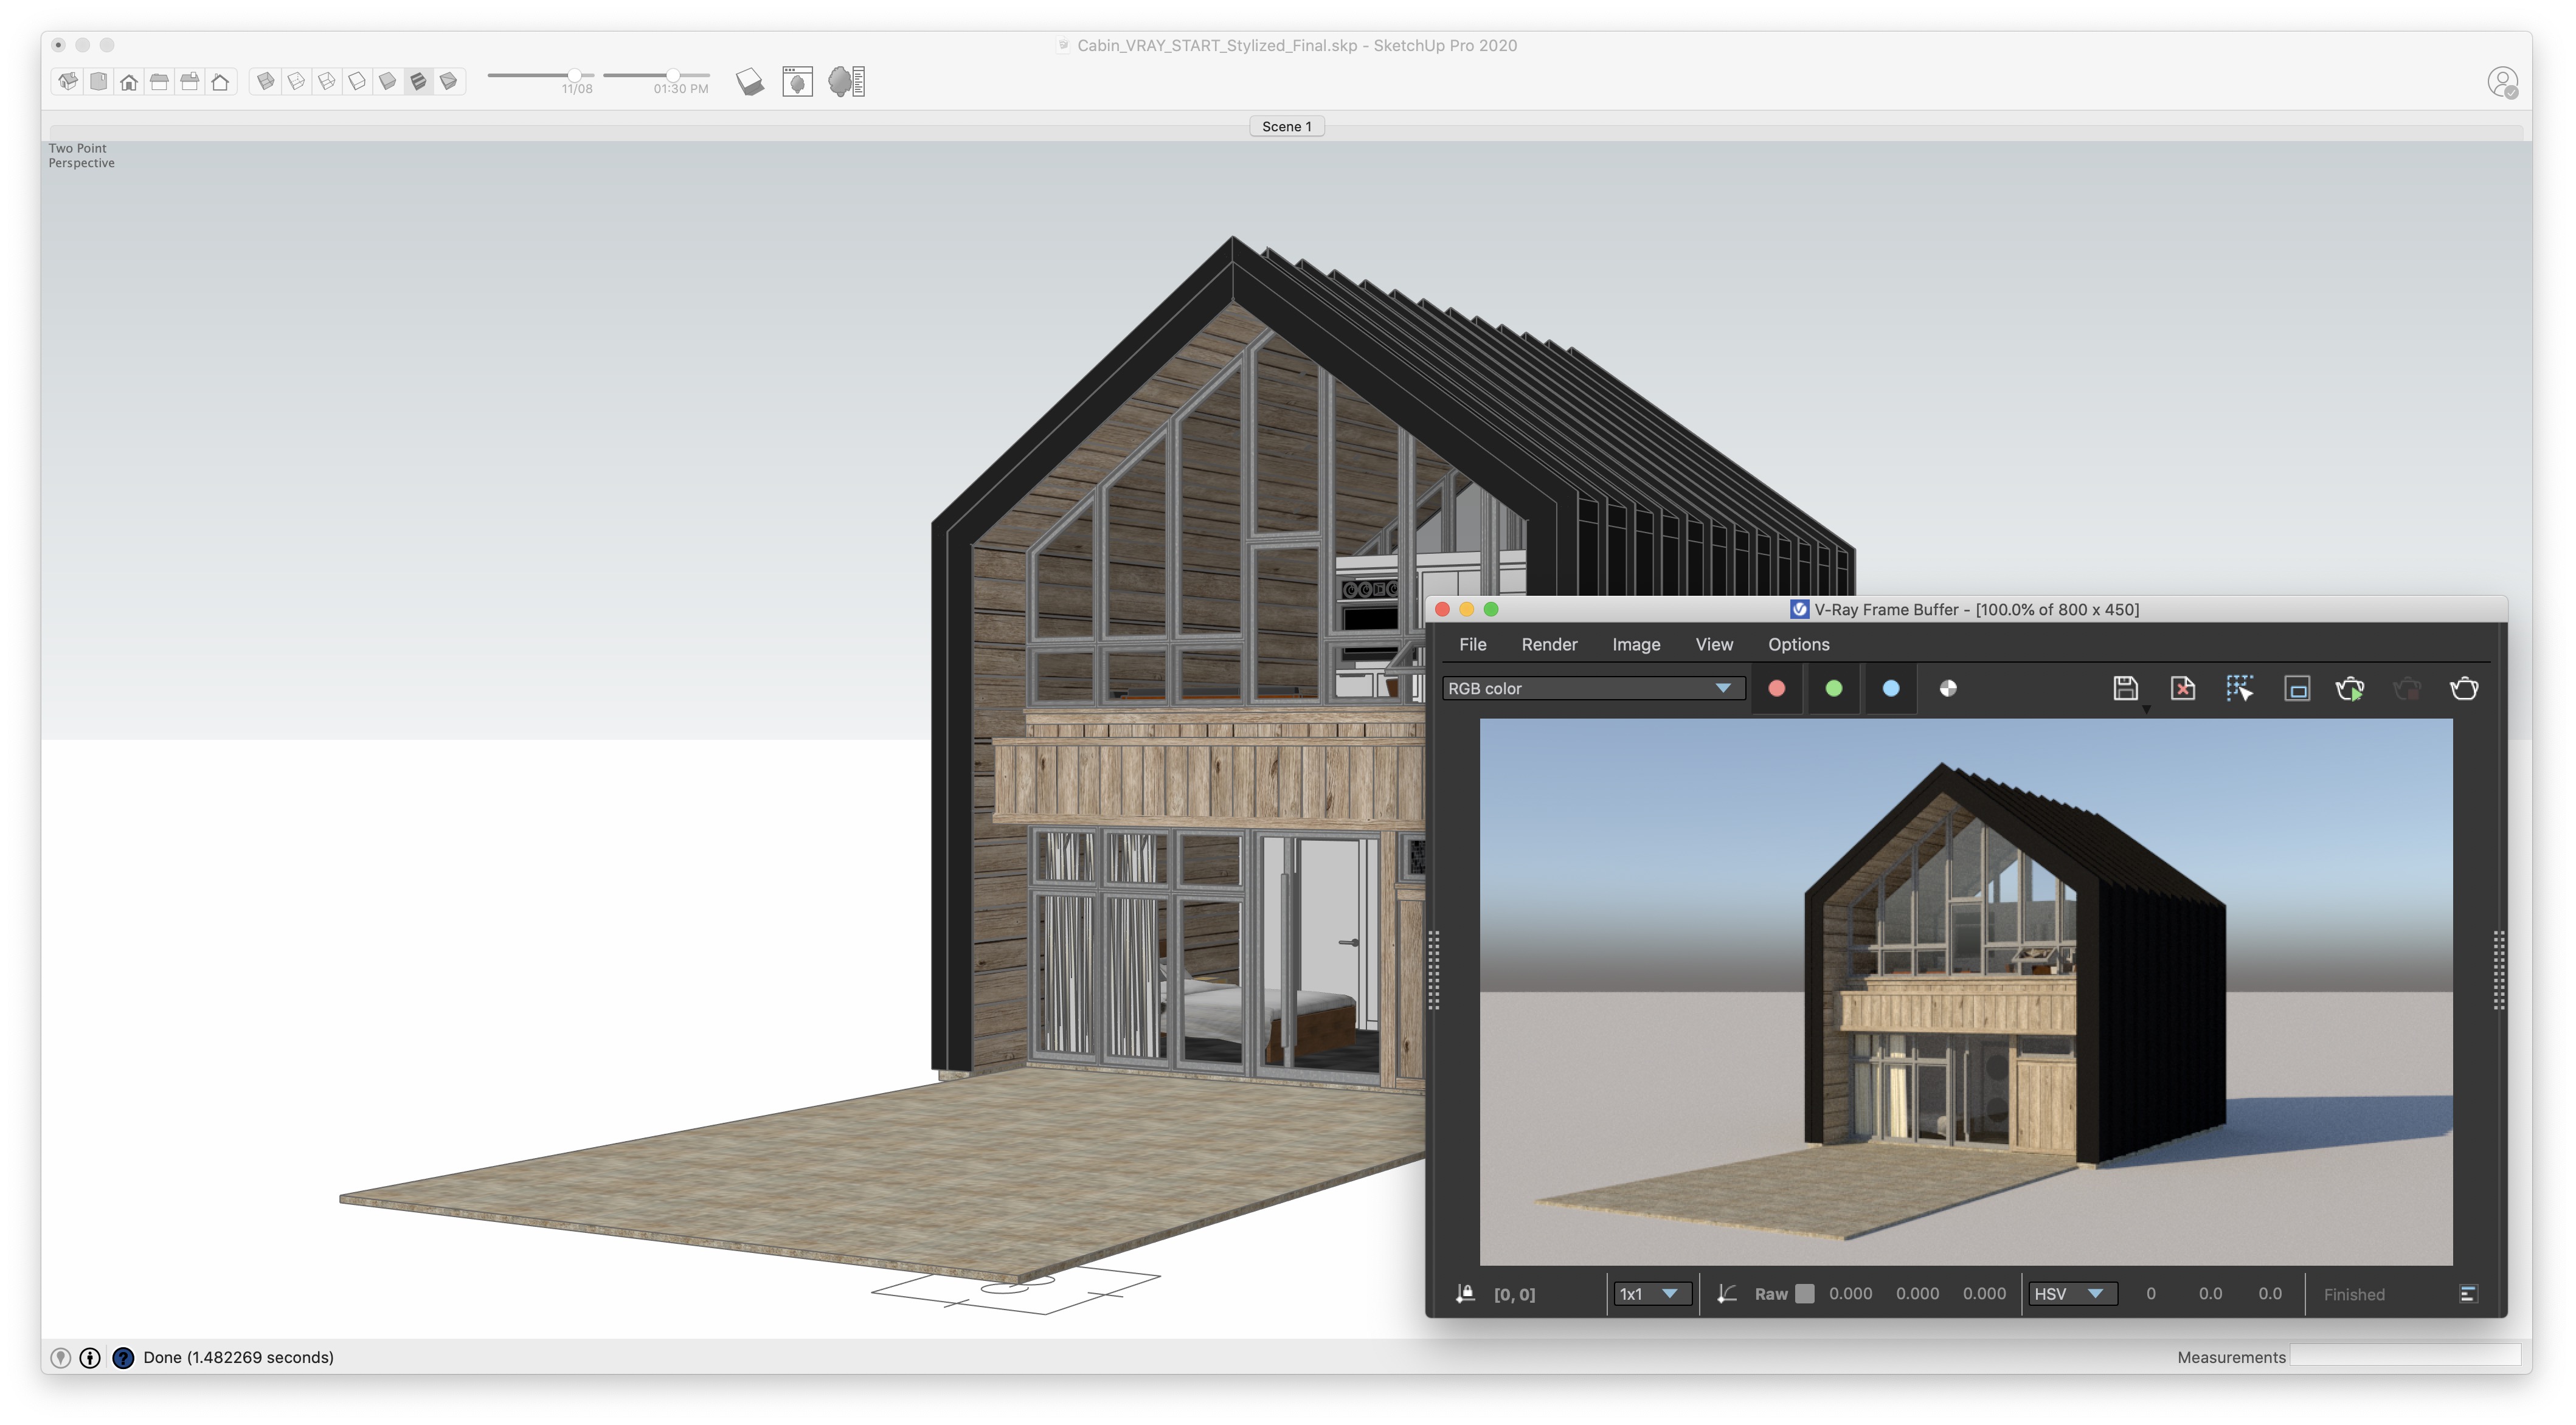Switch to mono alpha channel view
Image resolution: width=2576 pixels, height=1425 pixels.
(x=1947, y=688)
